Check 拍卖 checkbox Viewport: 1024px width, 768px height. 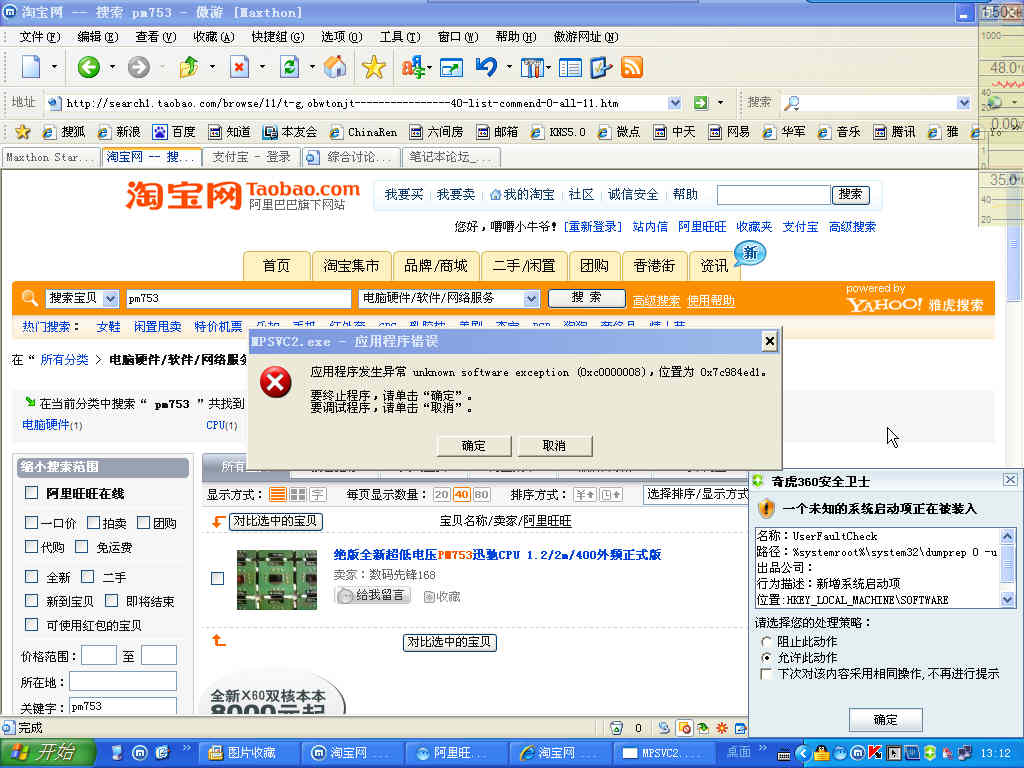[93, 522]
